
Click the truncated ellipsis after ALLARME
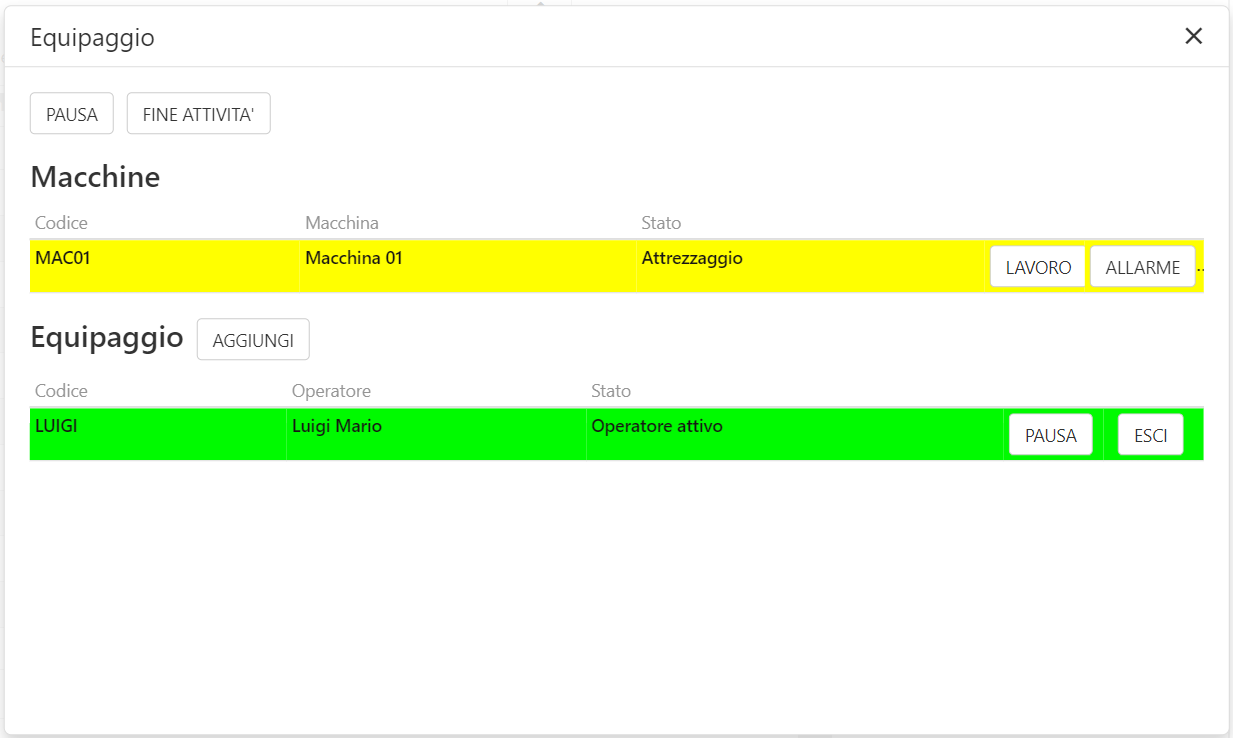point(1200,268)
